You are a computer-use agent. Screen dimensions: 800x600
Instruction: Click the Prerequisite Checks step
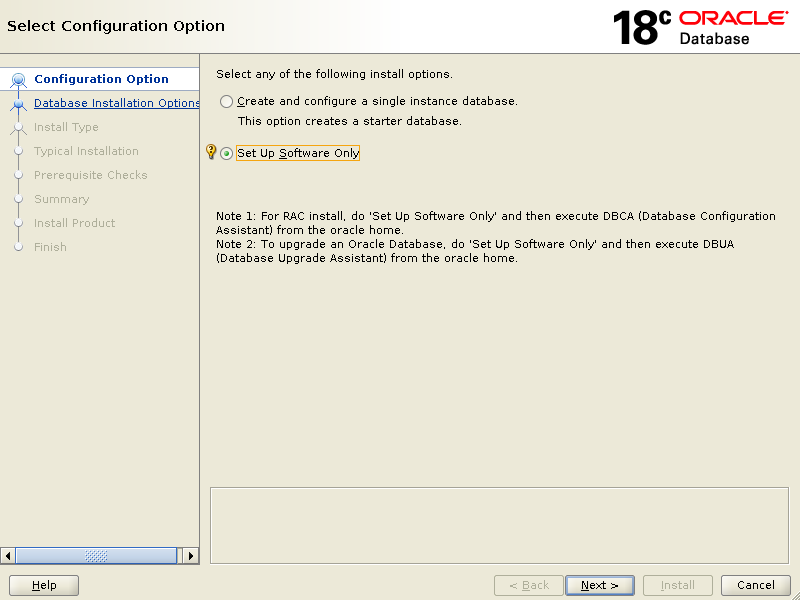tap(91, 175)
